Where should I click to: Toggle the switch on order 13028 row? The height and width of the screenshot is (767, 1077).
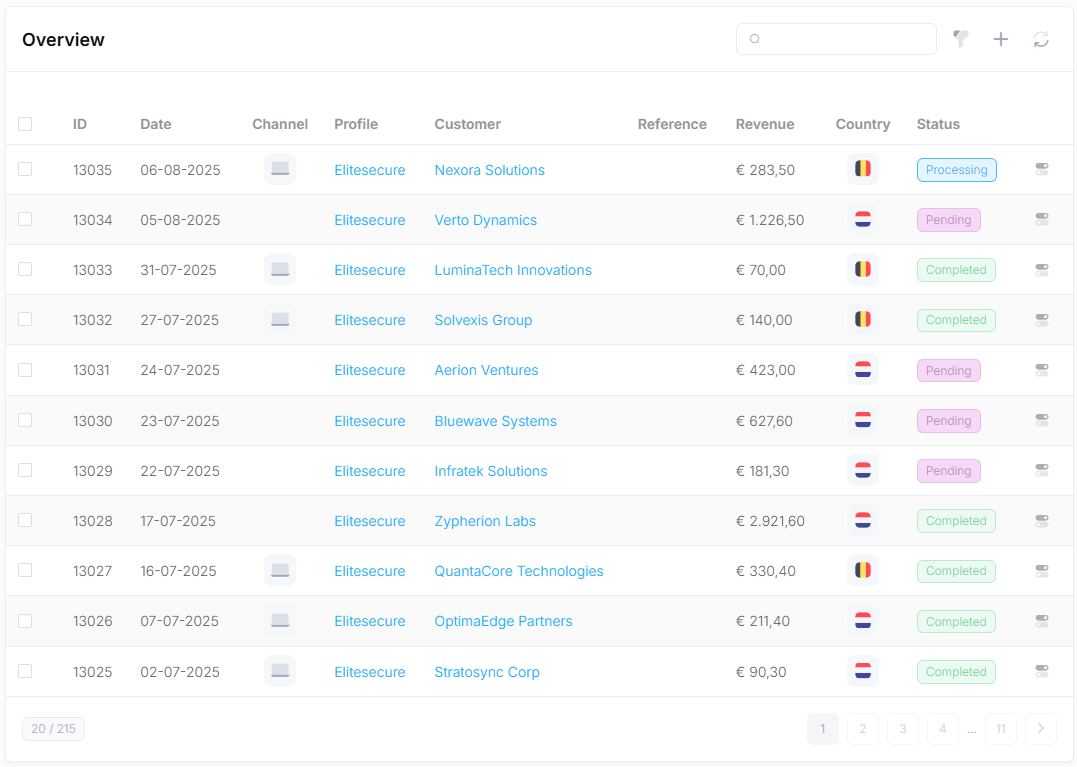point(1042,520)
